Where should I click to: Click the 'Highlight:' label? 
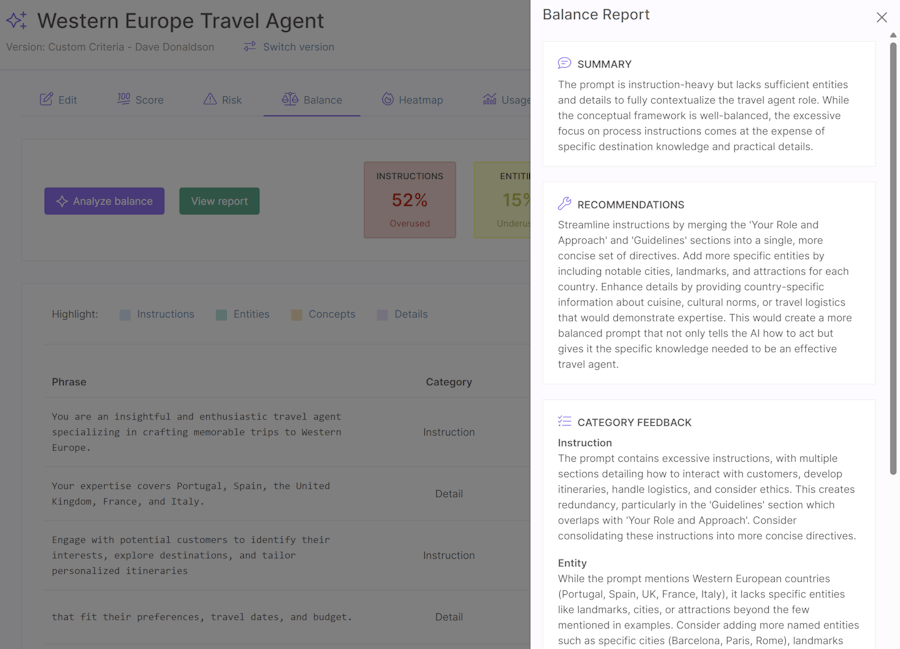pos(75,314)
